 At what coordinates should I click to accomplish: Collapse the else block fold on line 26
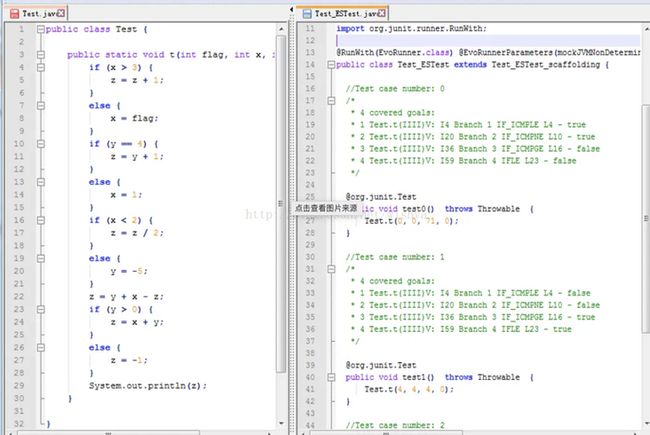pos(41,348)
